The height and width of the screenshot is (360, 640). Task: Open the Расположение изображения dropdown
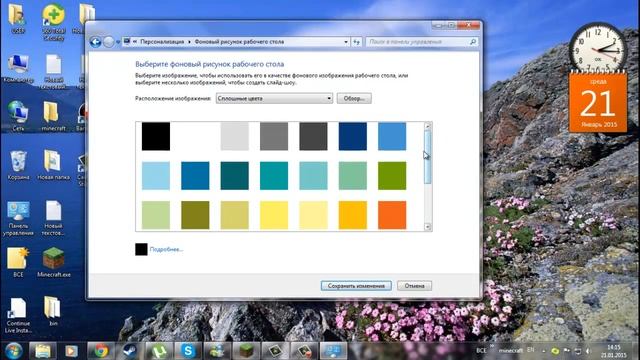click(274, 98)
